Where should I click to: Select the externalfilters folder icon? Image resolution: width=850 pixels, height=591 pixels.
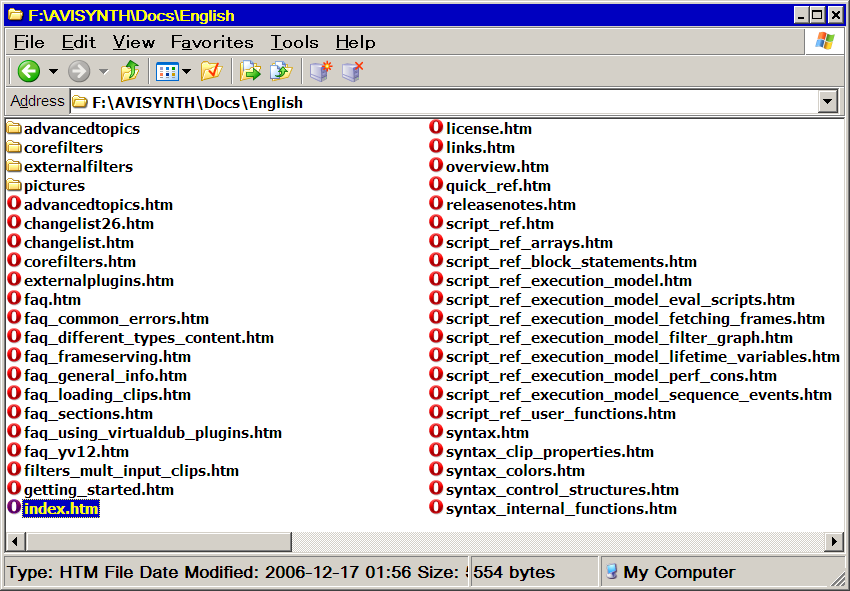coord(14,166)
